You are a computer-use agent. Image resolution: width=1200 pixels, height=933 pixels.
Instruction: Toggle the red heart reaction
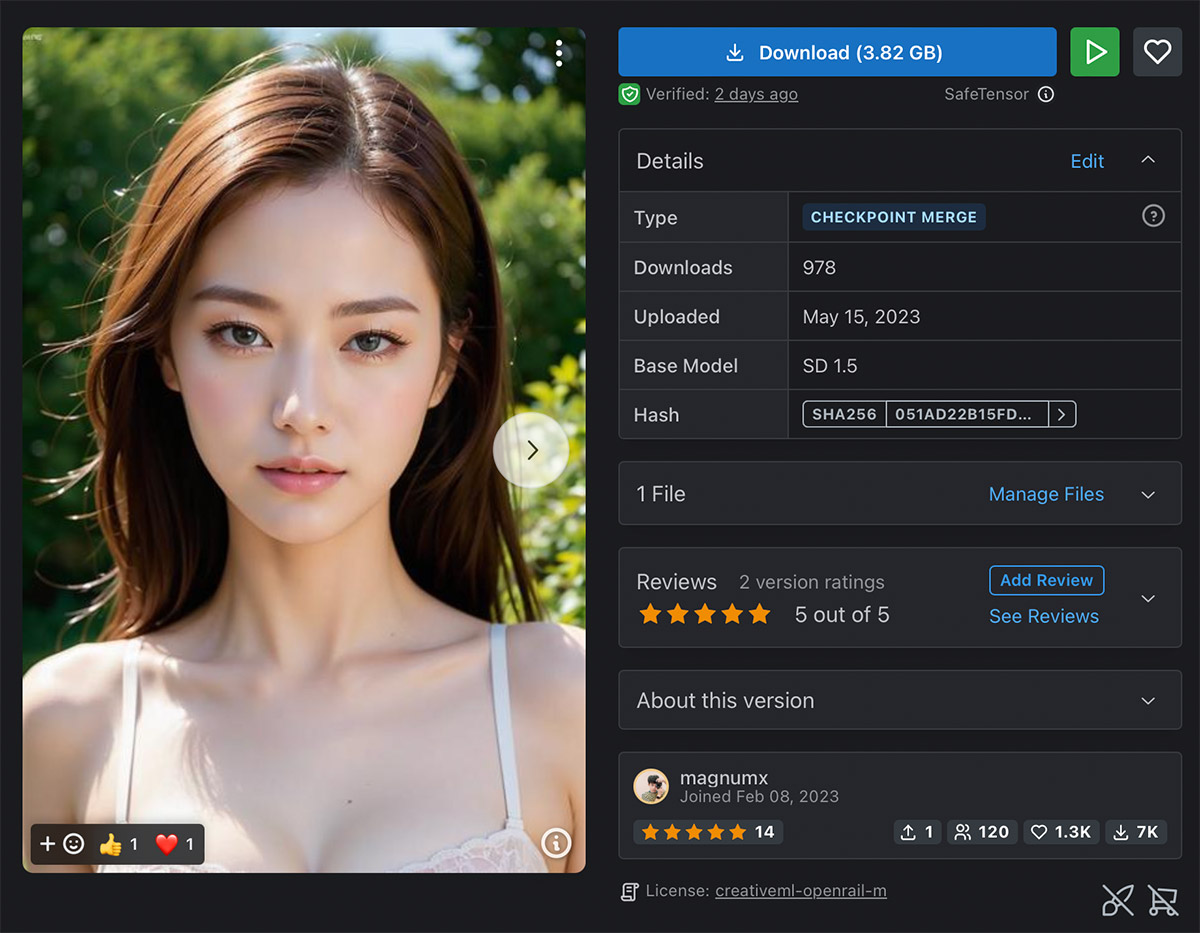175,845
